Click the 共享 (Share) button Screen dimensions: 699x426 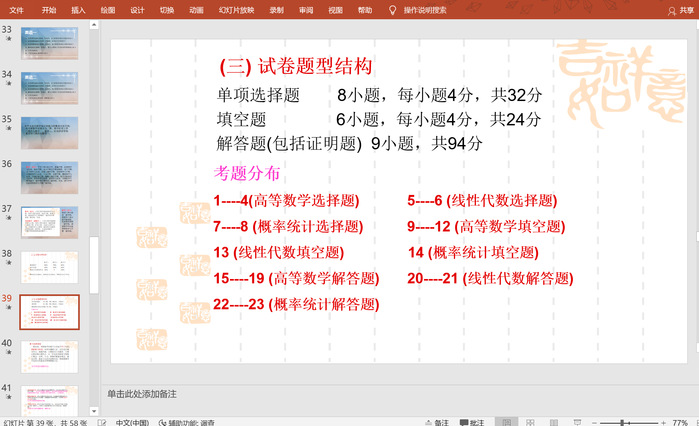click(x=680, y=9)
